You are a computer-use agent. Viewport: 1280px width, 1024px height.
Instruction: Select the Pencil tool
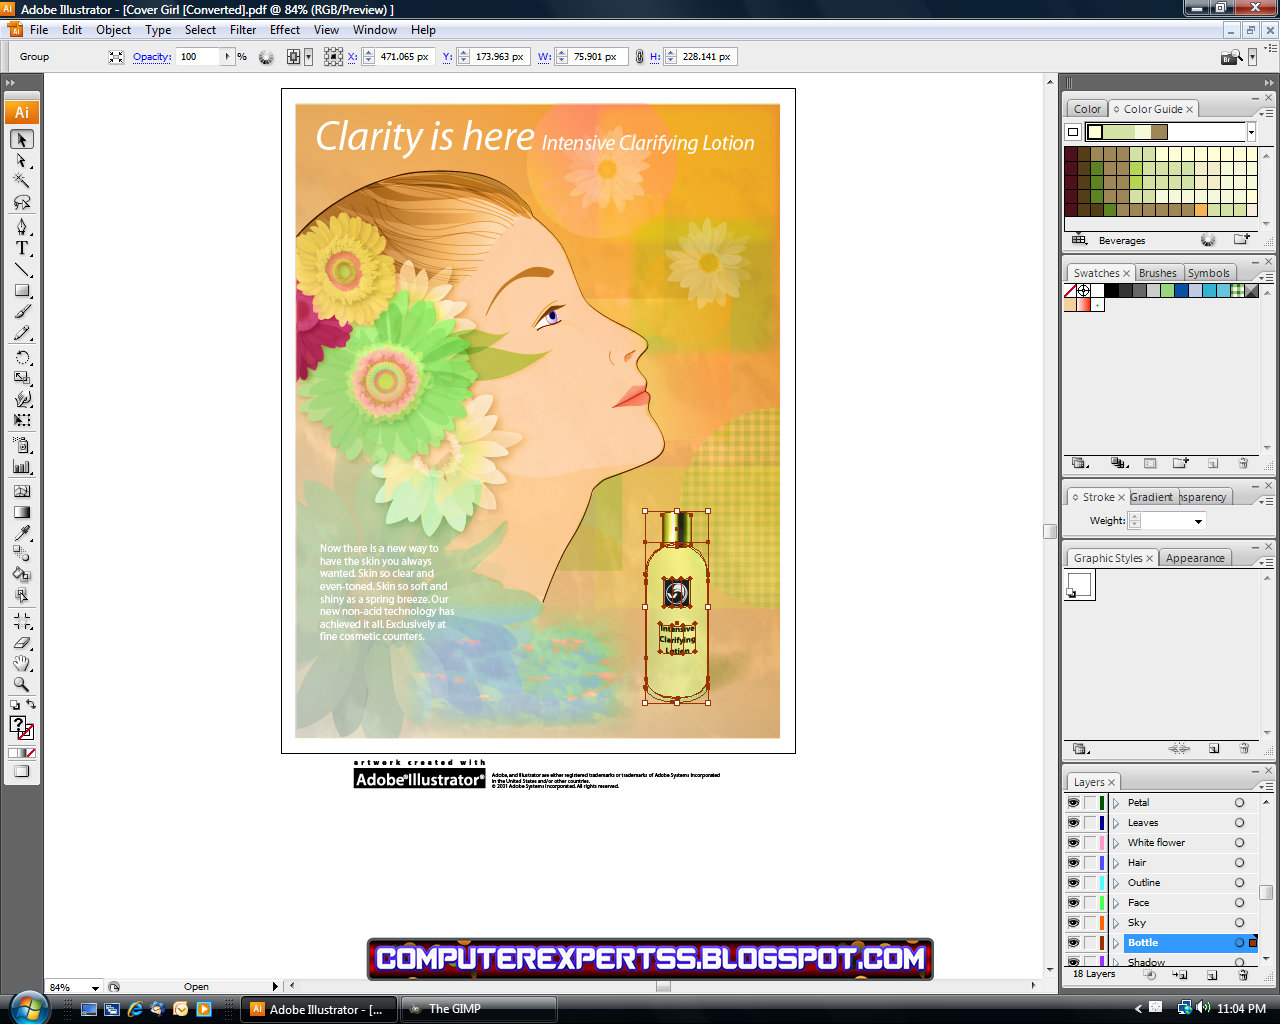click(x=22, y=334)
